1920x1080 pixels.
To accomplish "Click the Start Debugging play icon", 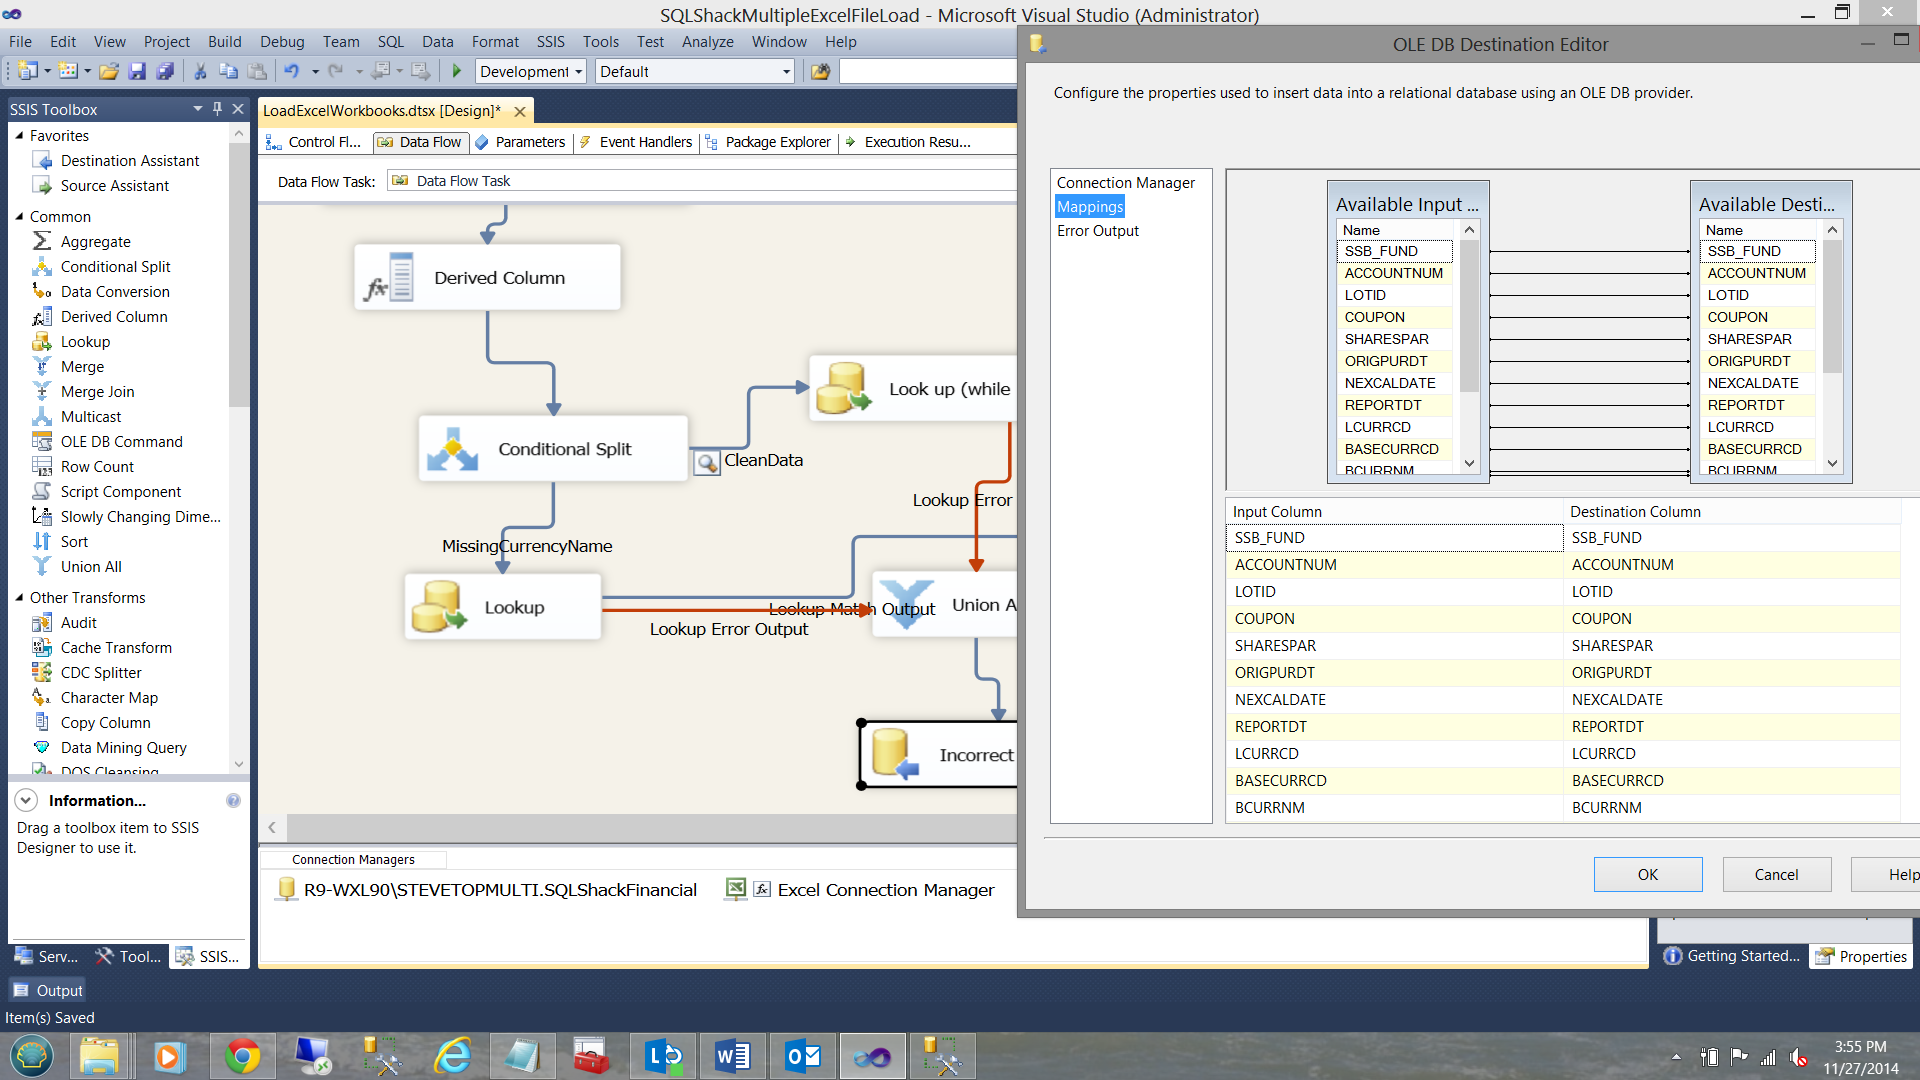I will (457, 71).
